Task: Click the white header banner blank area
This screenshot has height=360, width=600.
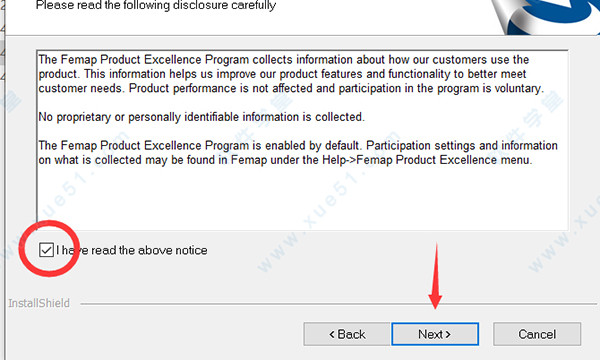Action: coord(383,17)
